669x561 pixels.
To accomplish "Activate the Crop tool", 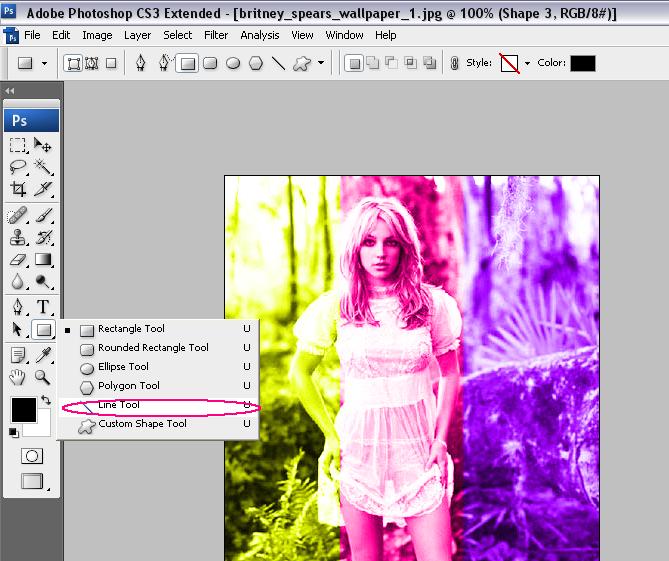I will 19,189.
